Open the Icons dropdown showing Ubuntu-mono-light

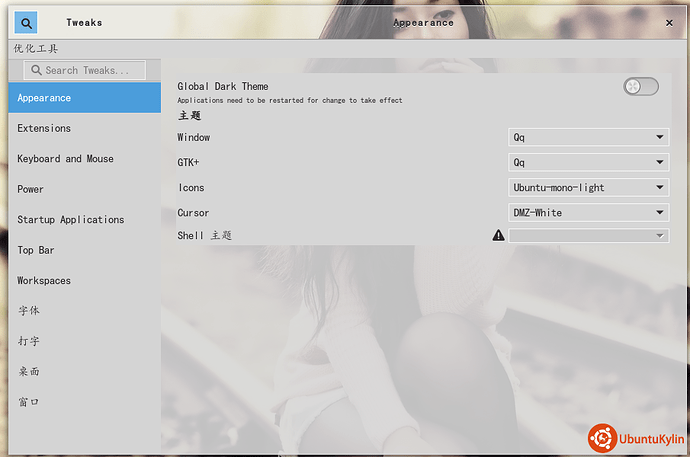tap(588, 187)
